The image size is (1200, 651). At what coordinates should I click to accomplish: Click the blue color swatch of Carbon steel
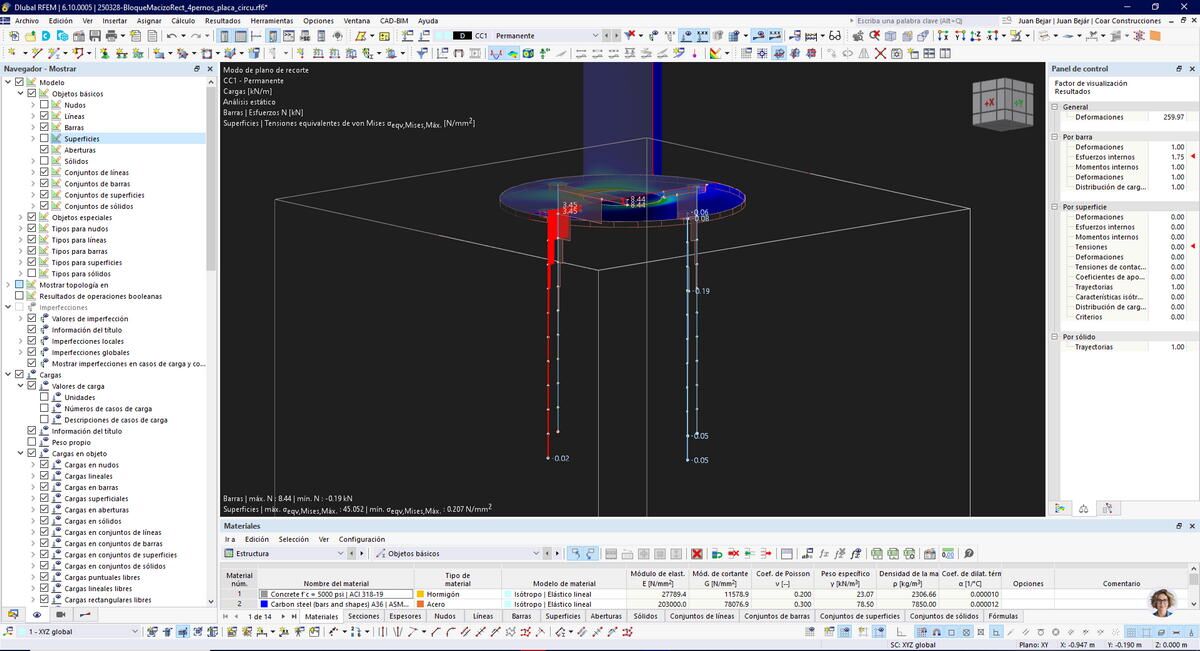pos(264,604)
